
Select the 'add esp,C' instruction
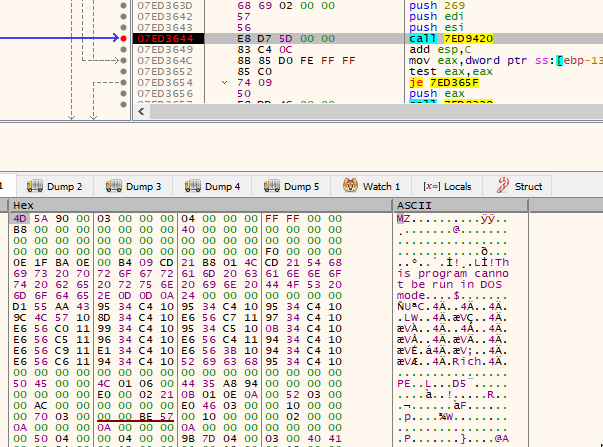(440, 50)
